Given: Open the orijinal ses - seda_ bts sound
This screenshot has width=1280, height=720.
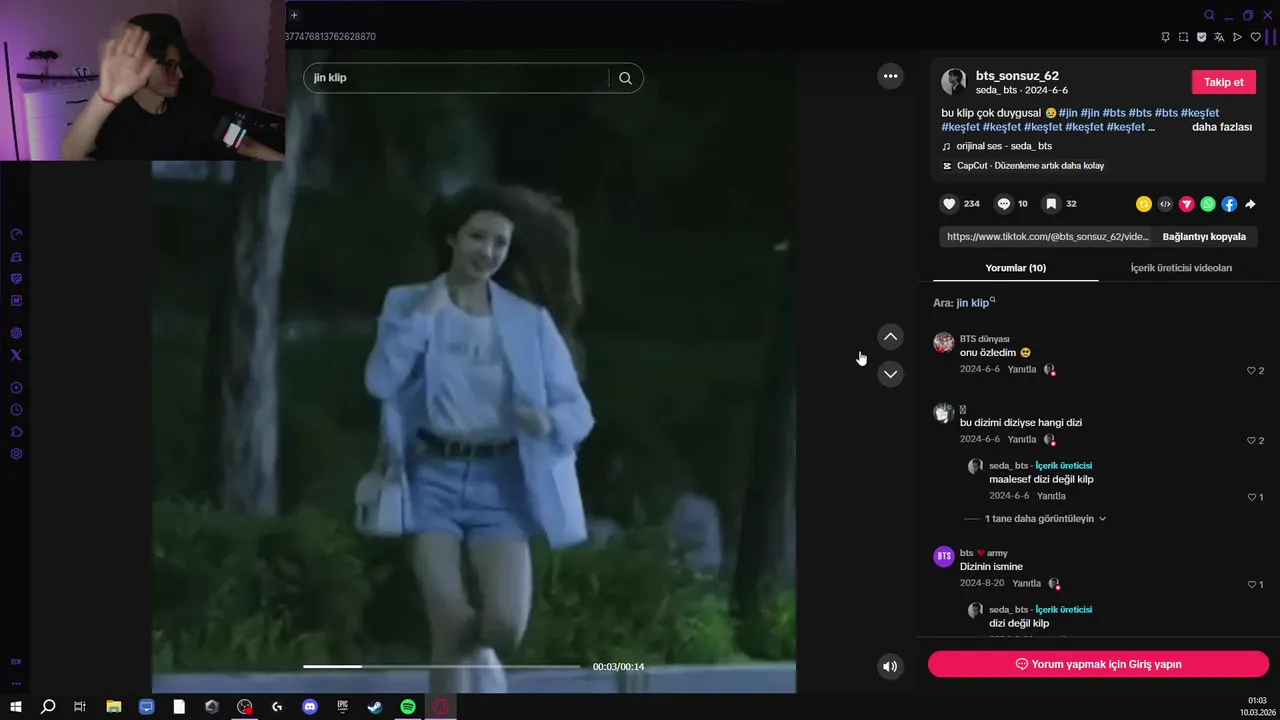Looking at the screenshot, I should [x=1004, y=146].
